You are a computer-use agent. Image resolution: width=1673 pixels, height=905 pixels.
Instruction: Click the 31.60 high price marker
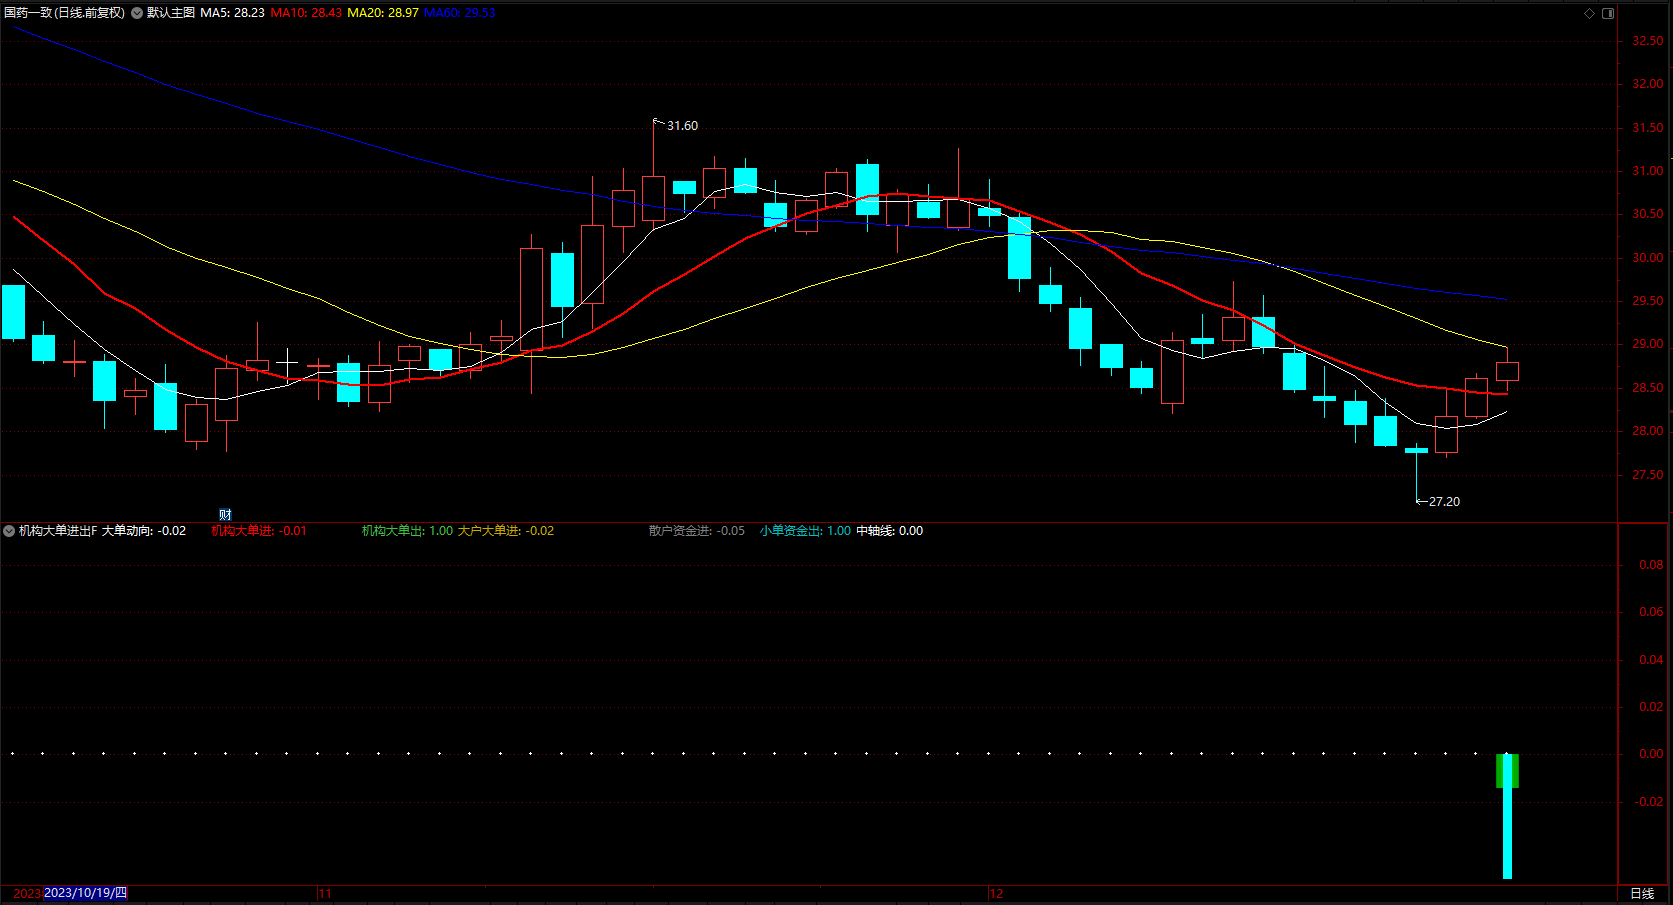(683, 126)
